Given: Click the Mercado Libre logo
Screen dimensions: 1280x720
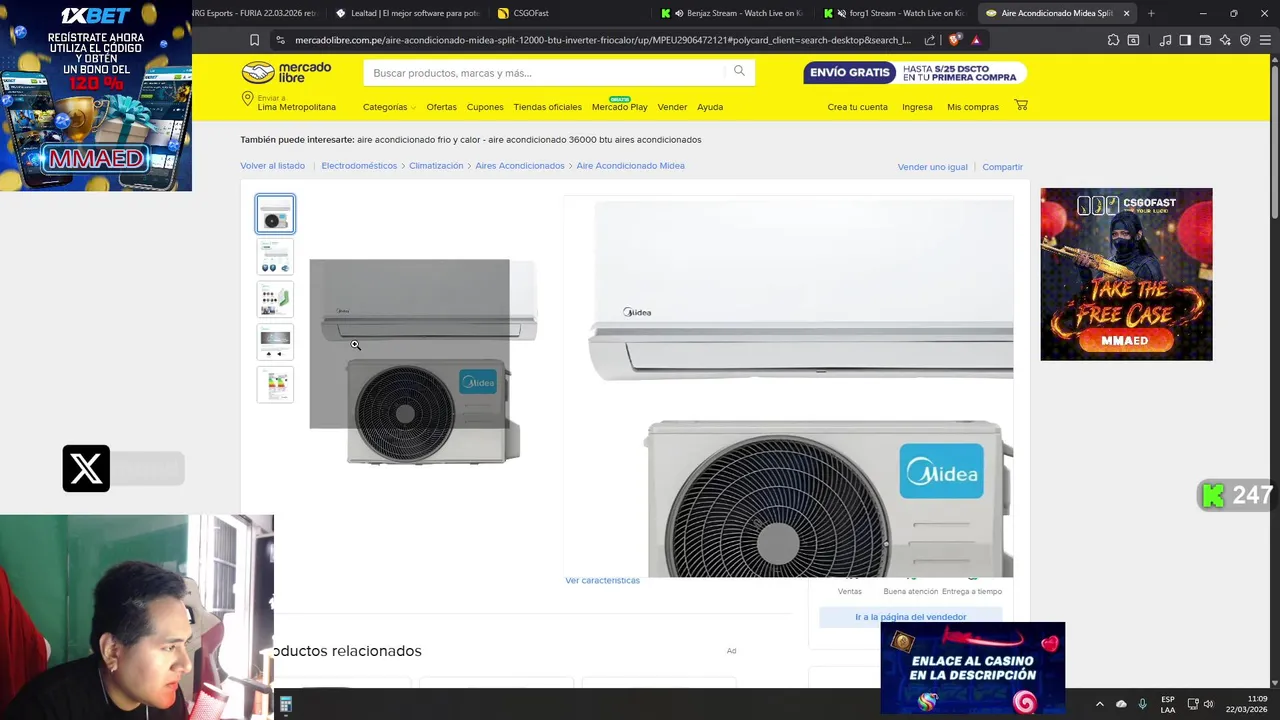Looking at the screenshot, I should pos(286,72).
